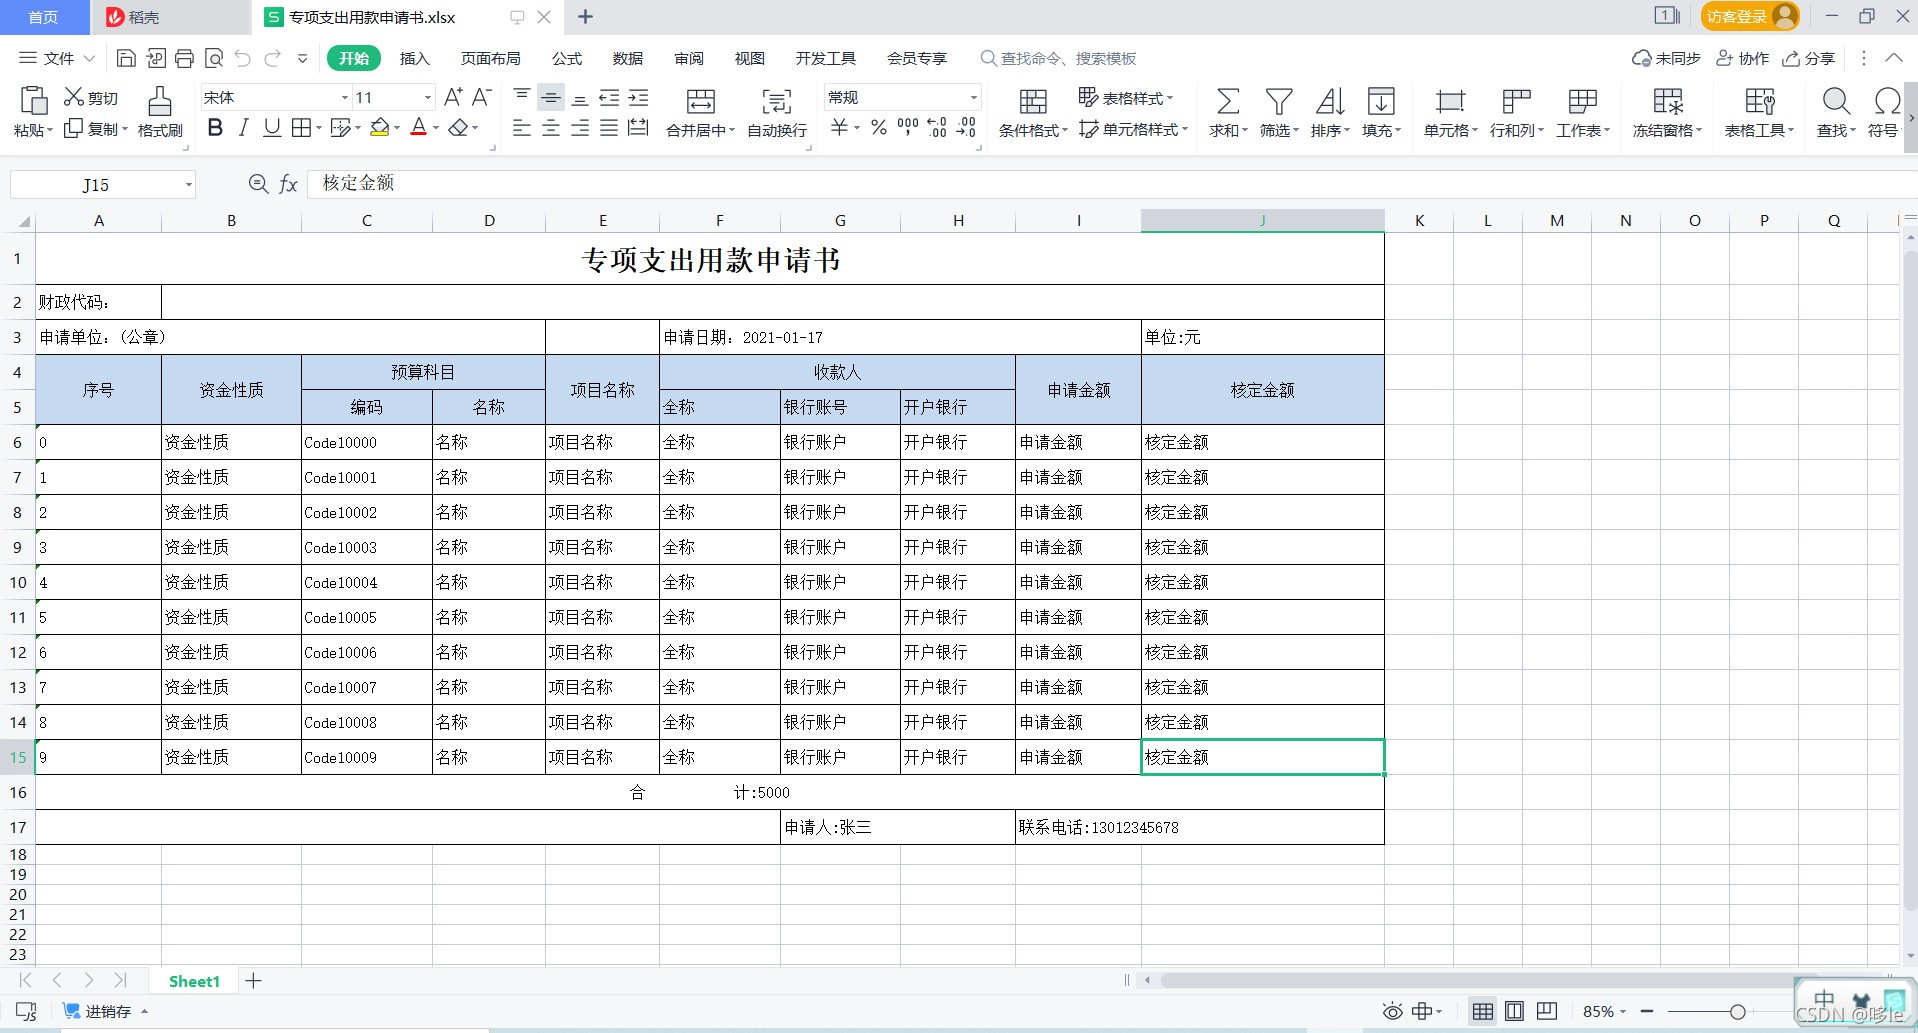Click the Paste clipboard icon
Image resolution: width=1918 pixels, height=1033 pixels.
tap(33, 101)
